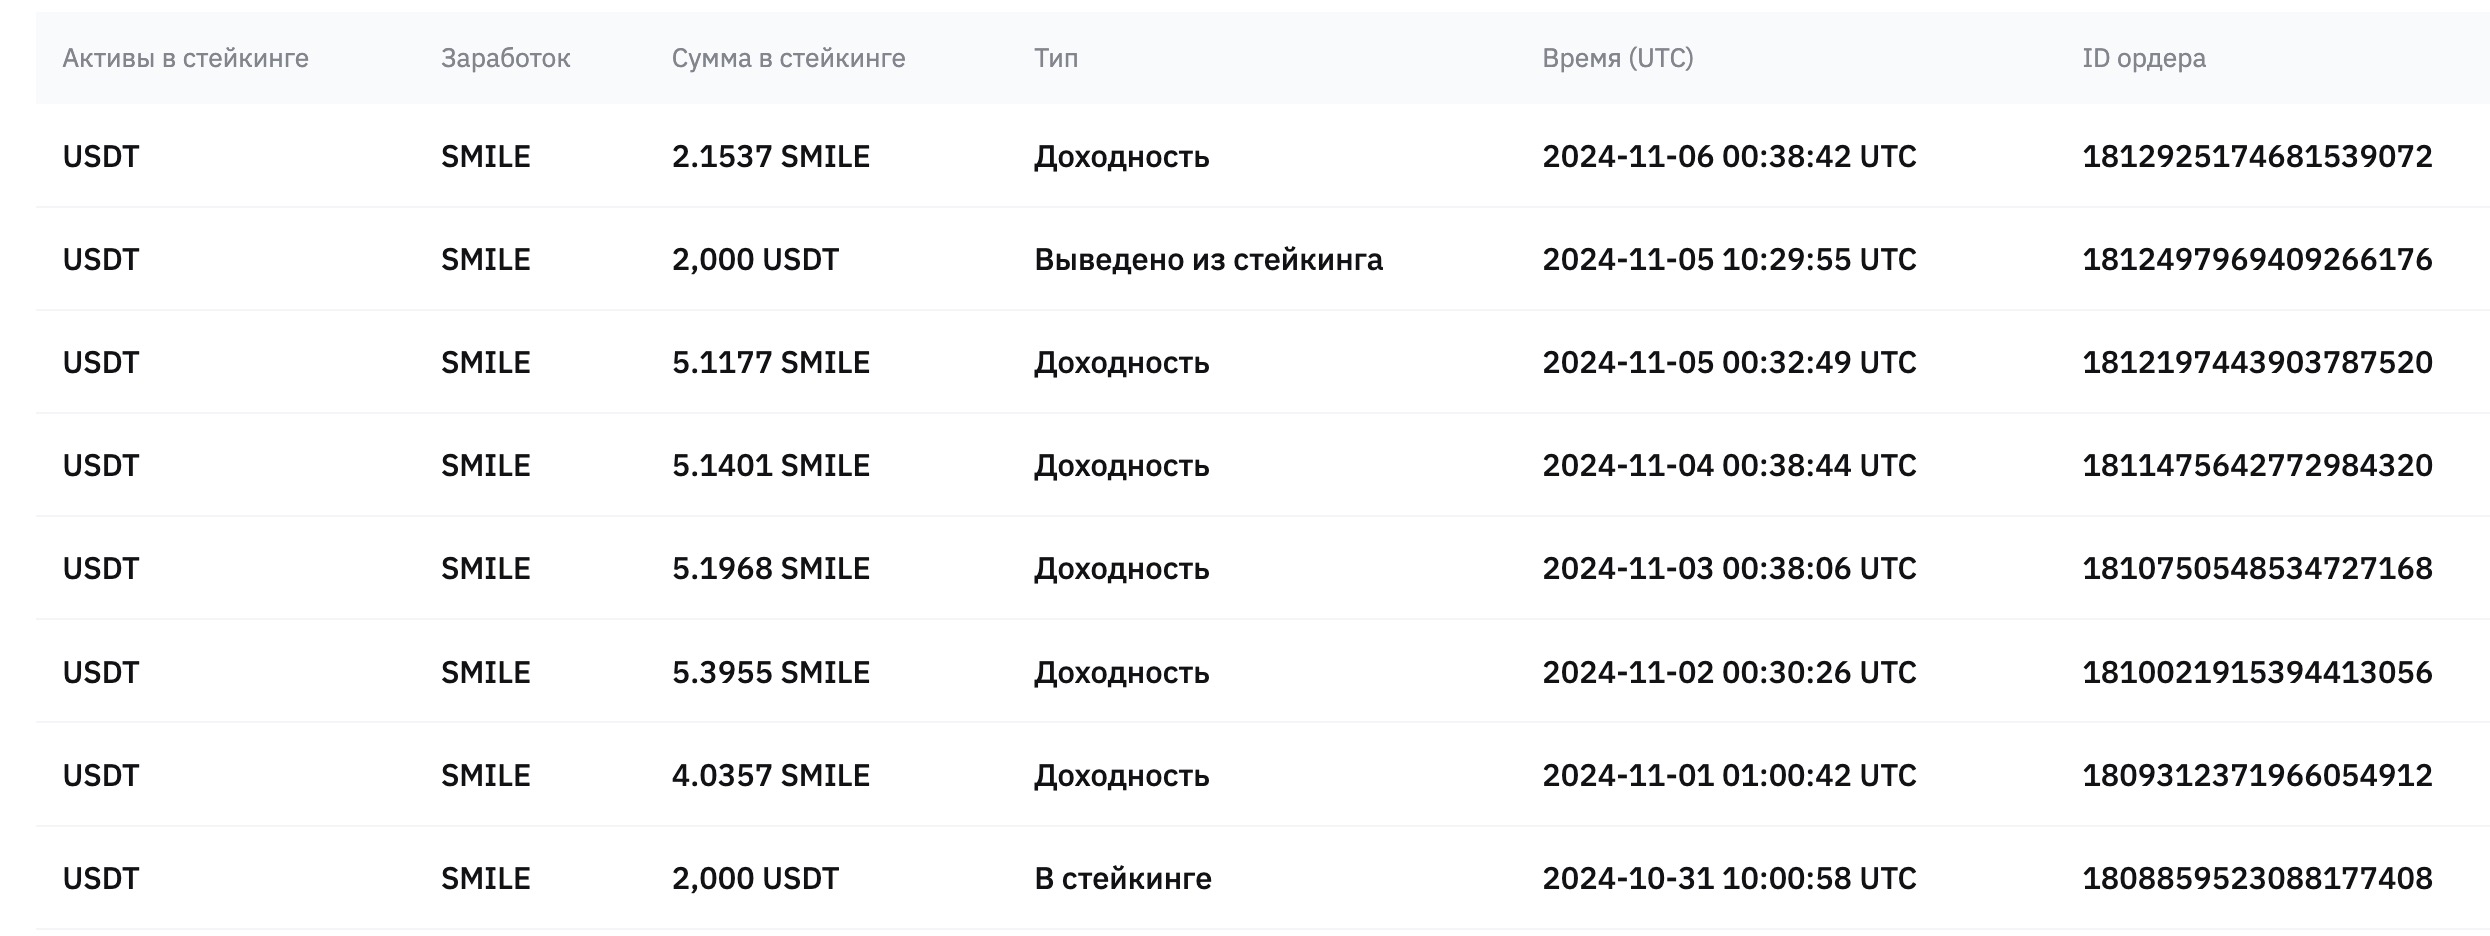2490x936 pixels.
Task: Select order ID 1810021915394413056
Action: (2257, 672)
